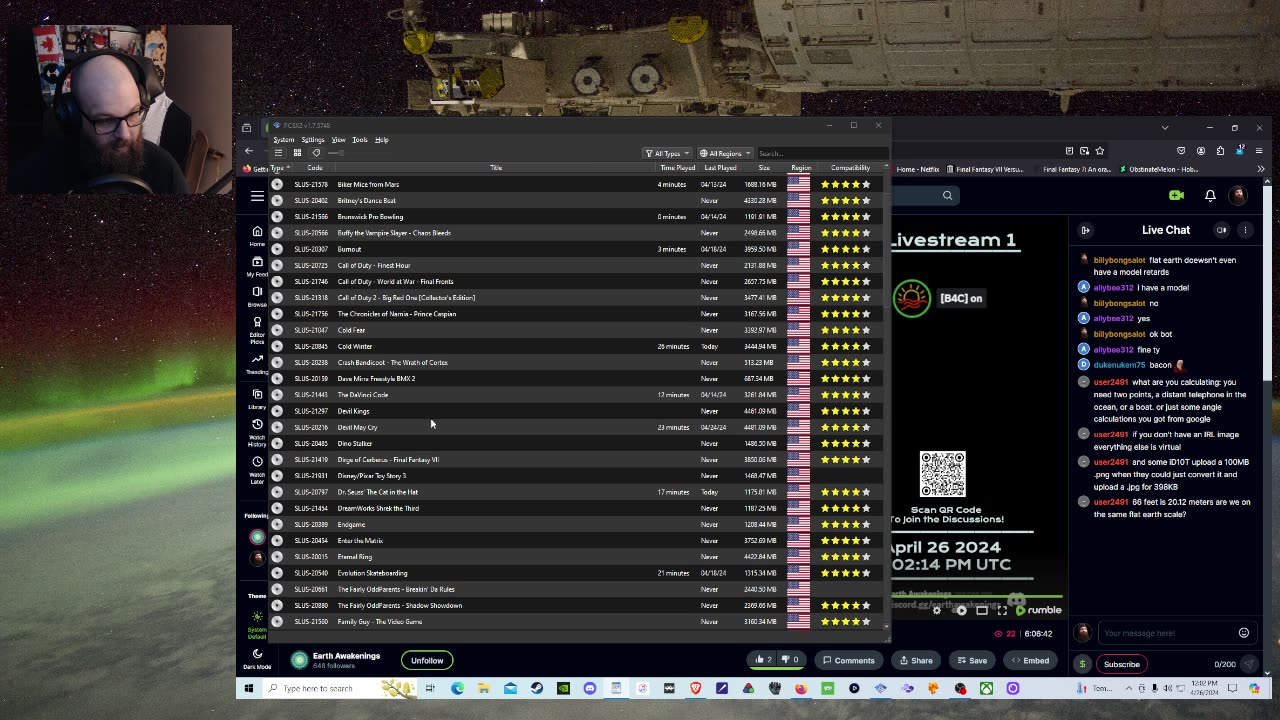Open Home - Netflix bookmark

pyautogui.click(x=917, y=169)
